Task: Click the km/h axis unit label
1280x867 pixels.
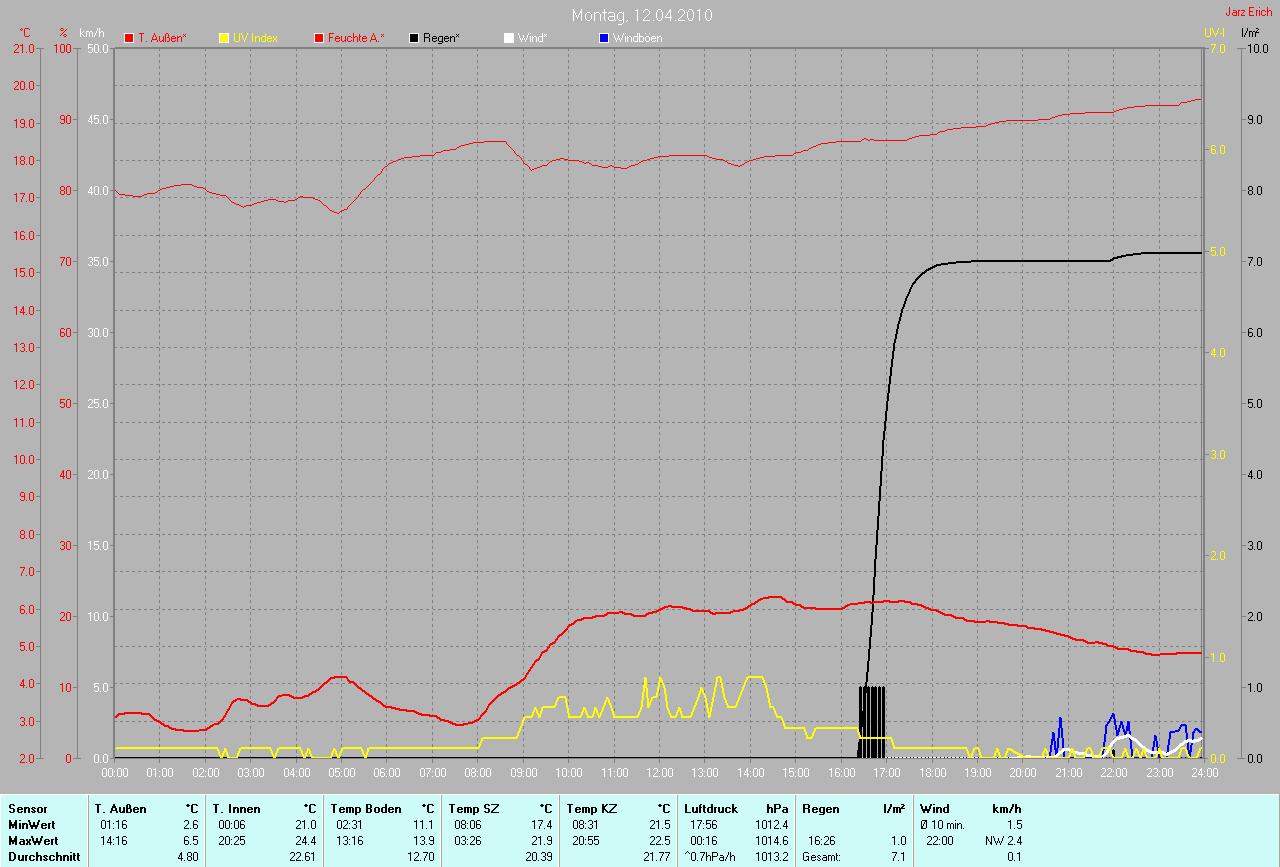Action: coord(95,33)
